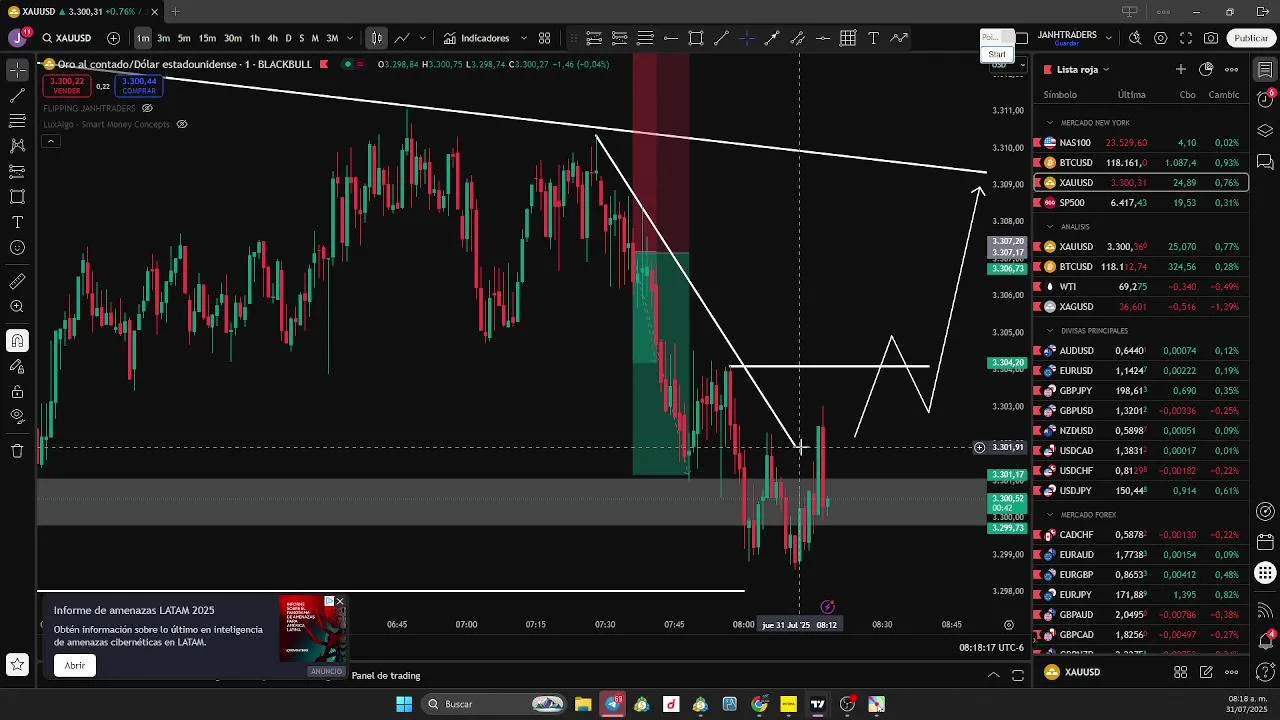Open chart settings hexagon icon
This screenshot has height=720, width=1280.
[x=1160, y=38]
